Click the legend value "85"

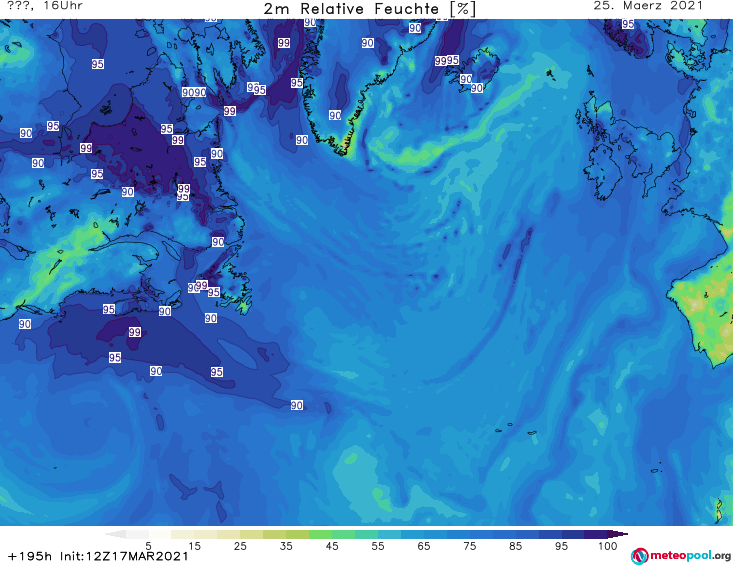516,546
